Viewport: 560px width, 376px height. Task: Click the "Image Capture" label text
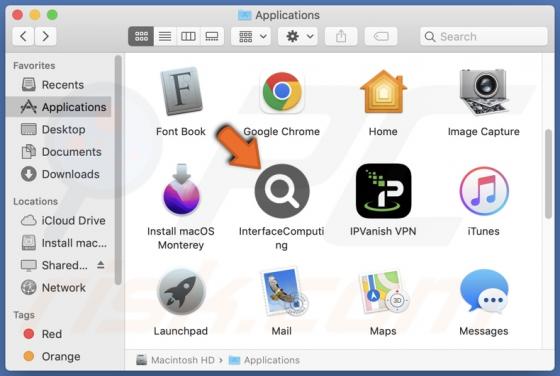pos(484,131)
